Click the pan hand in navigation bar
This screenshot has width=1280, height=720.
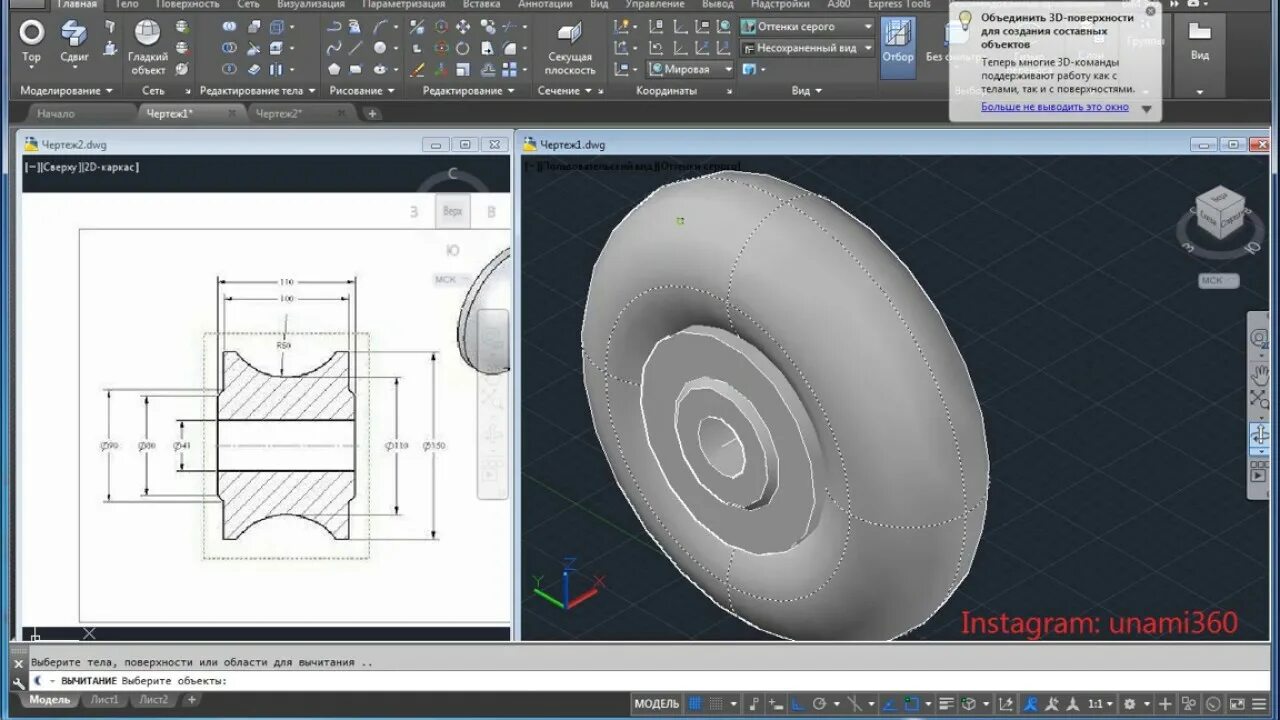(1260, 374)
